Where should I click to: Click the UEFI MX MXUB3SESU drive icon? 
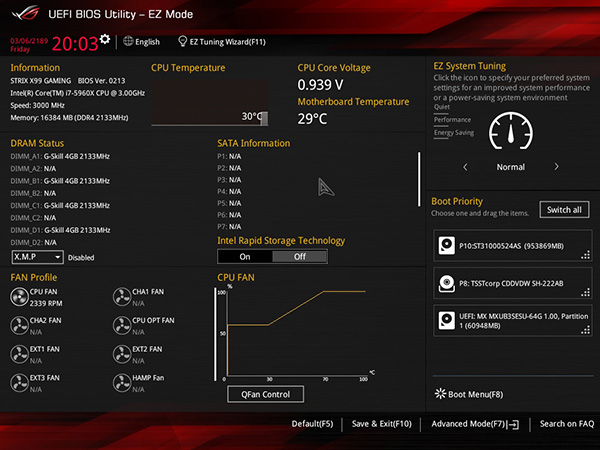[447, 321]
